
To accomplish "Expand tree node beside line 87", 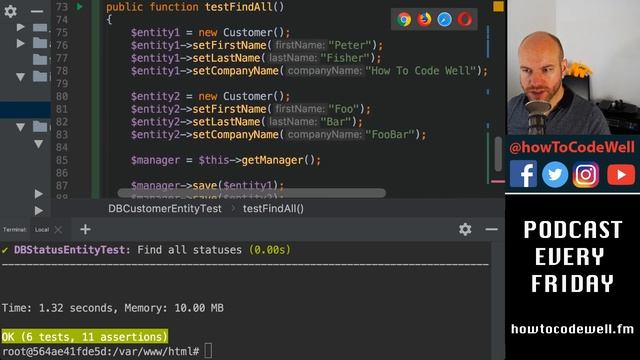I will click(38, 193).
